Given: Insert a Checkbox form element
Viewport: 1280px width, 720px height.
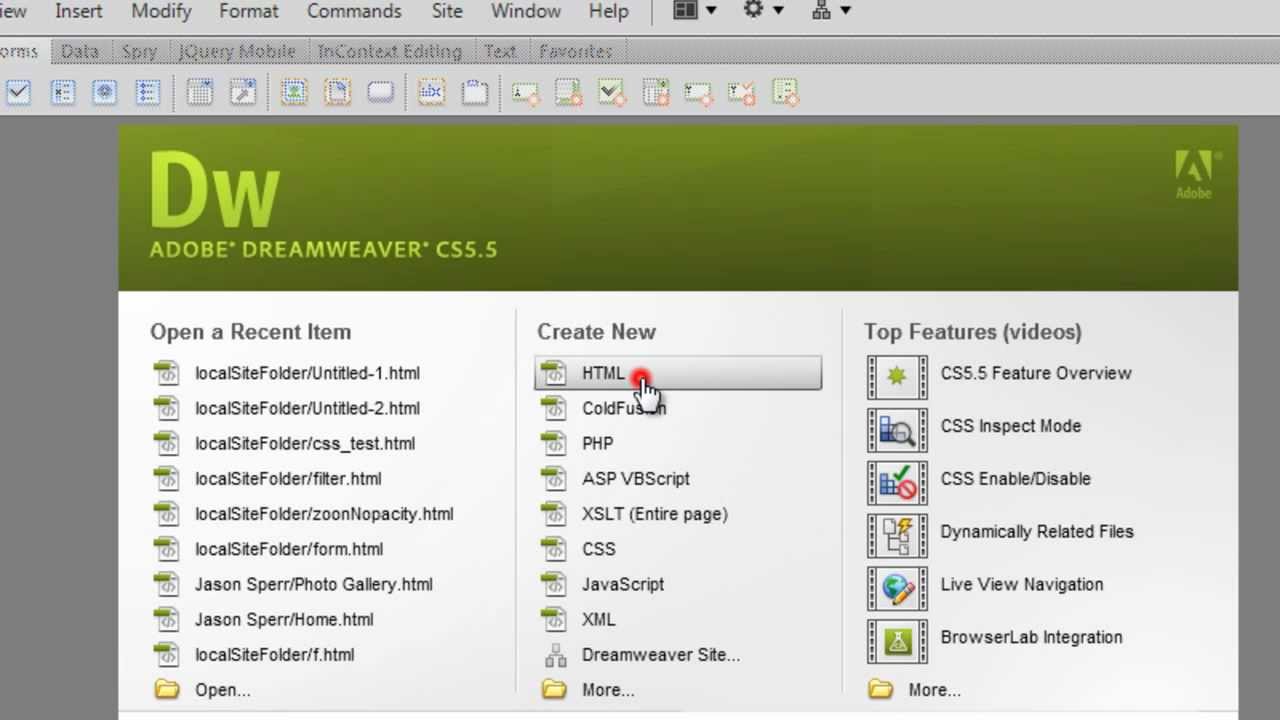Looking at the screenshot, I should tap(19, 93).
